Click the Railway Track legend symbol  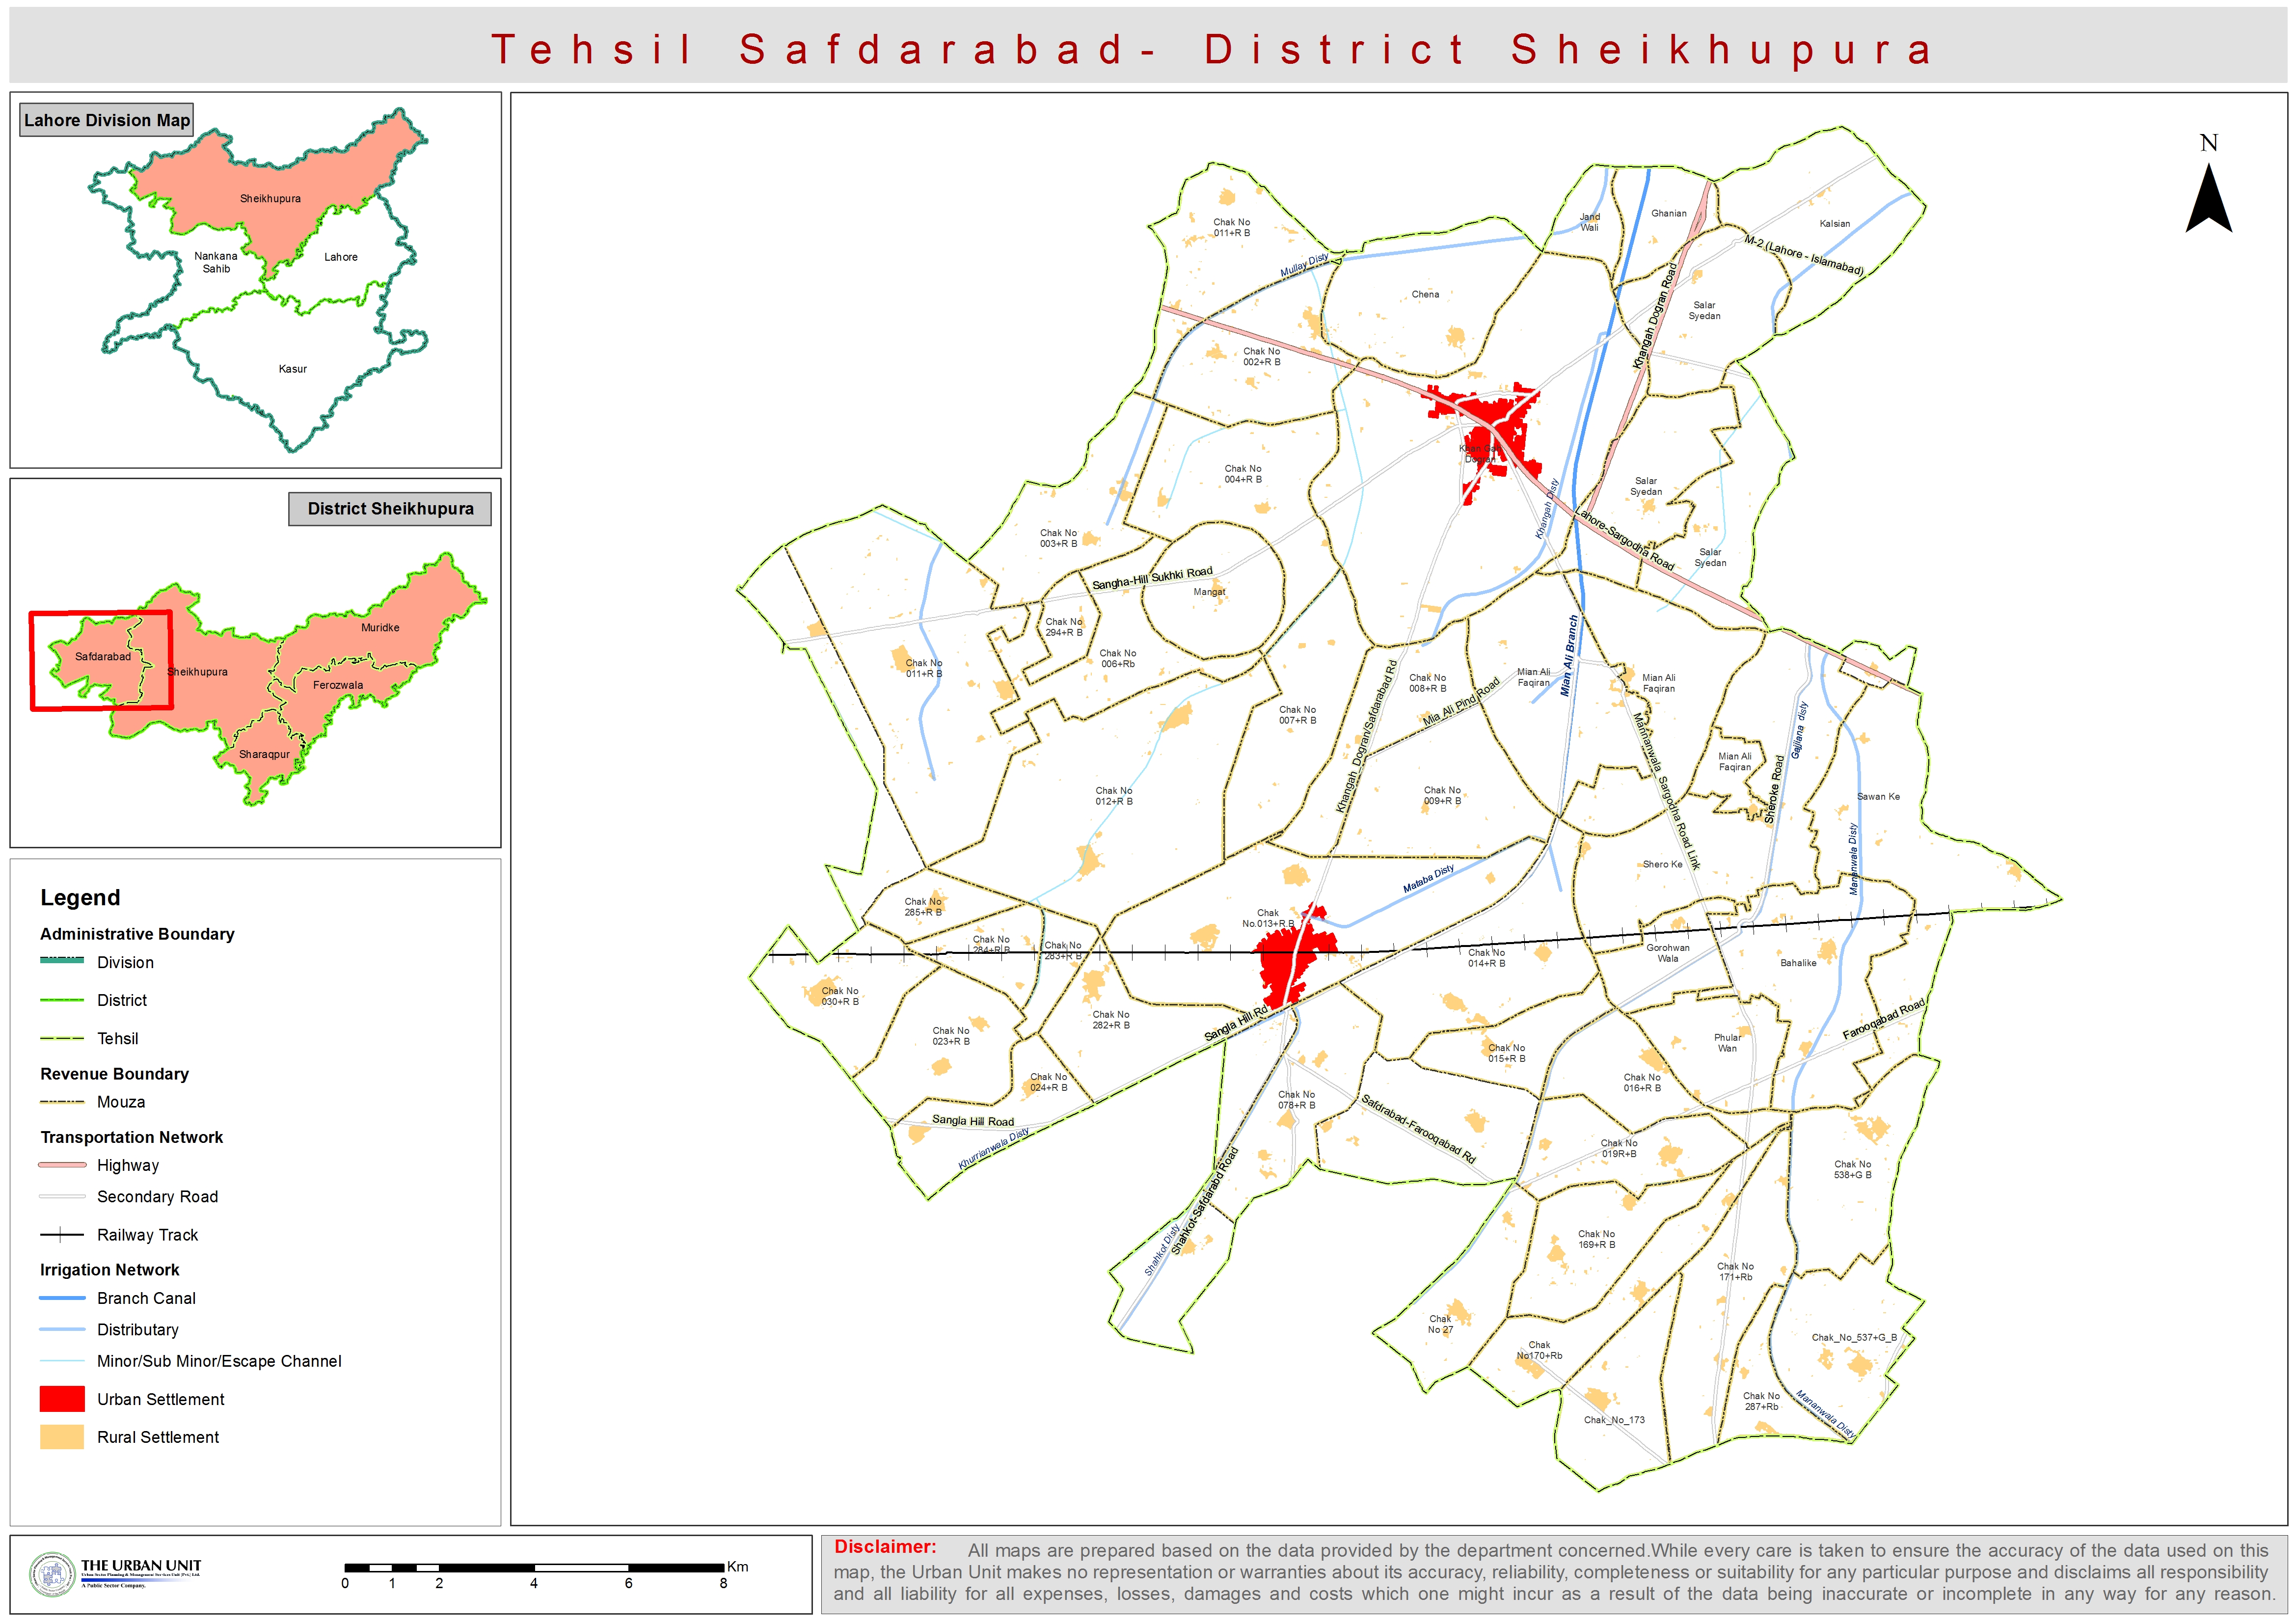(62, 1234)
